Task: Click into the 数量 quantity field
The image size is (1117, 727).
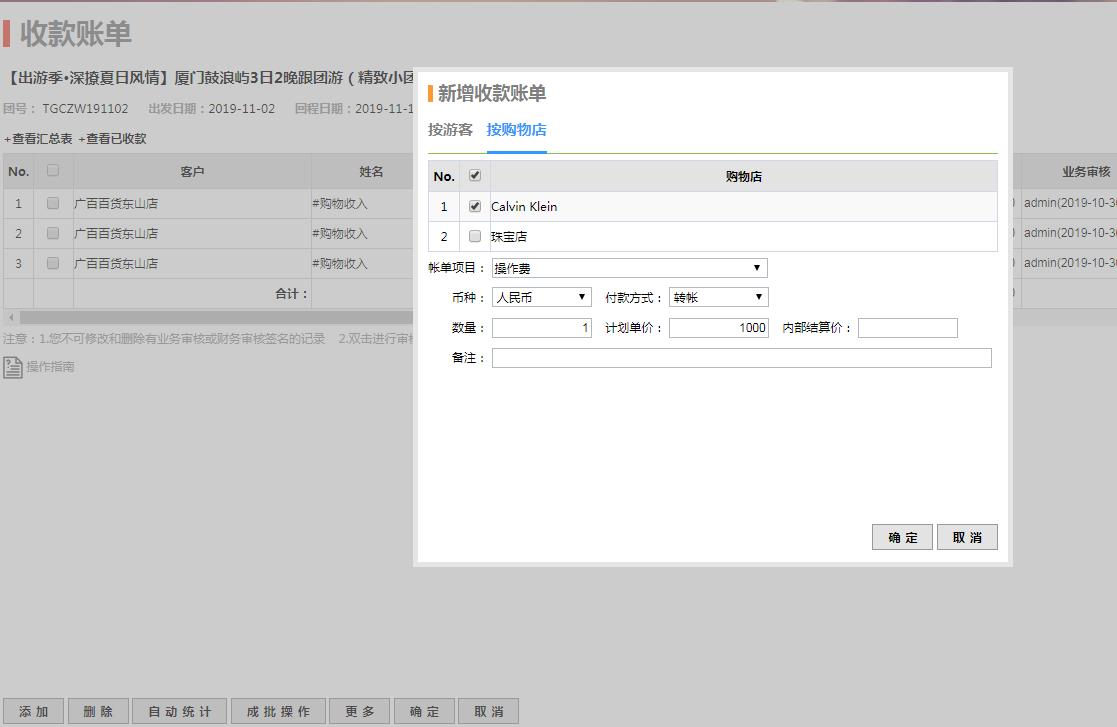Action: point(541,327)
